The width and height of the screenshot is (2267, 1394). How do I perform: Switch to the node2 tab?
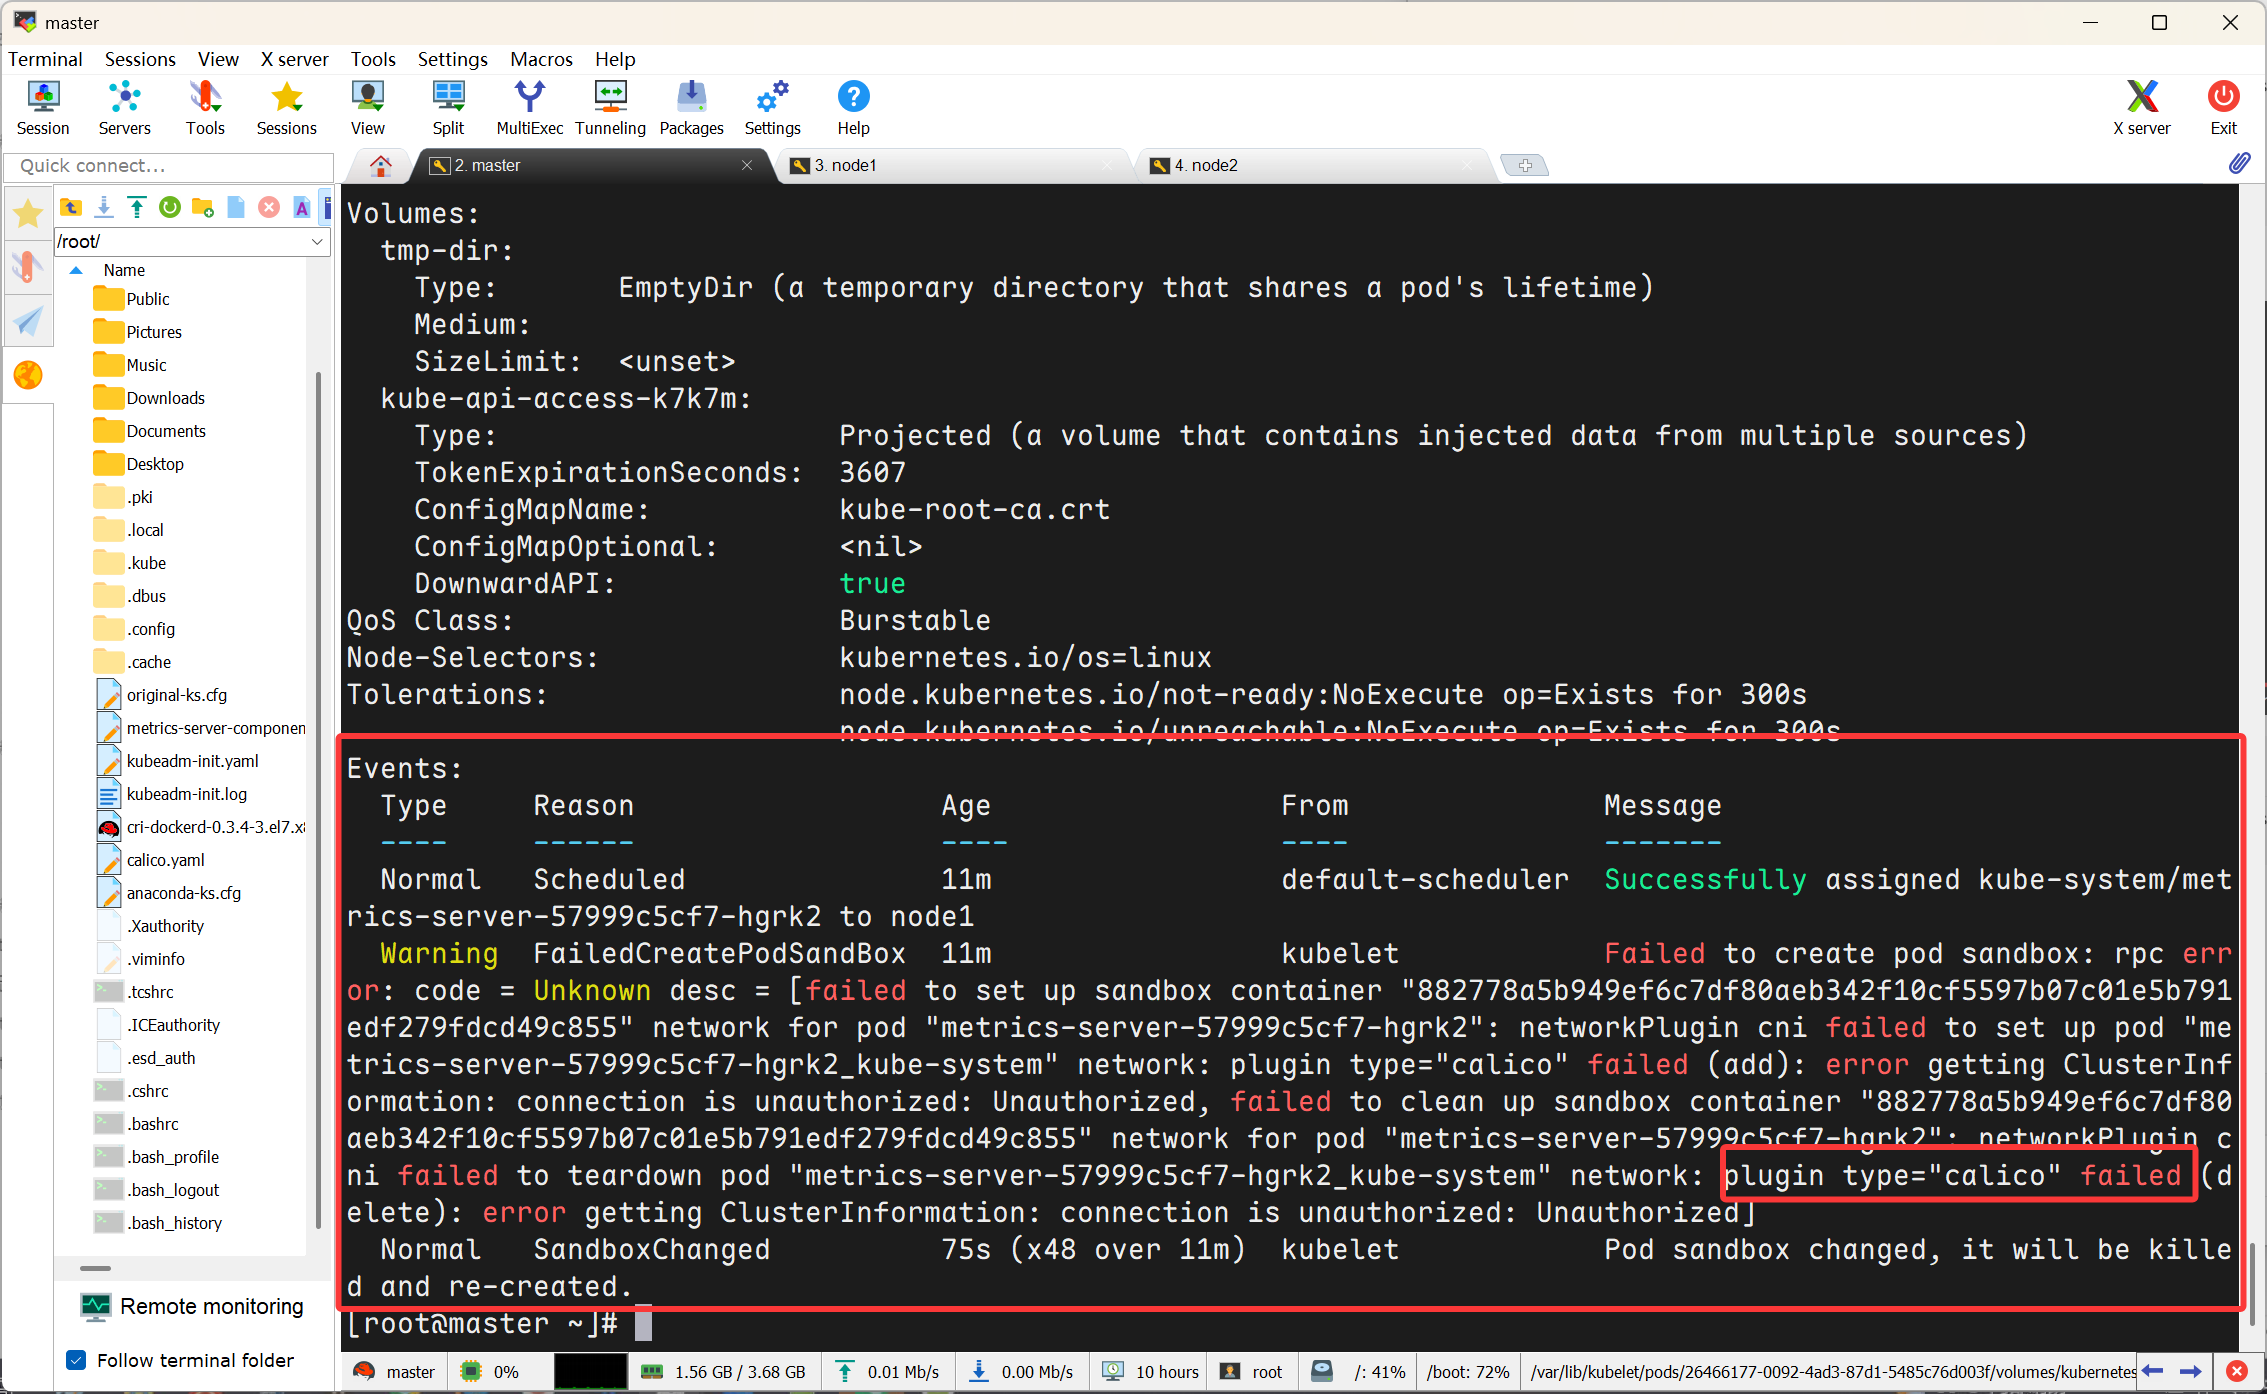[x=1205, y=165]
